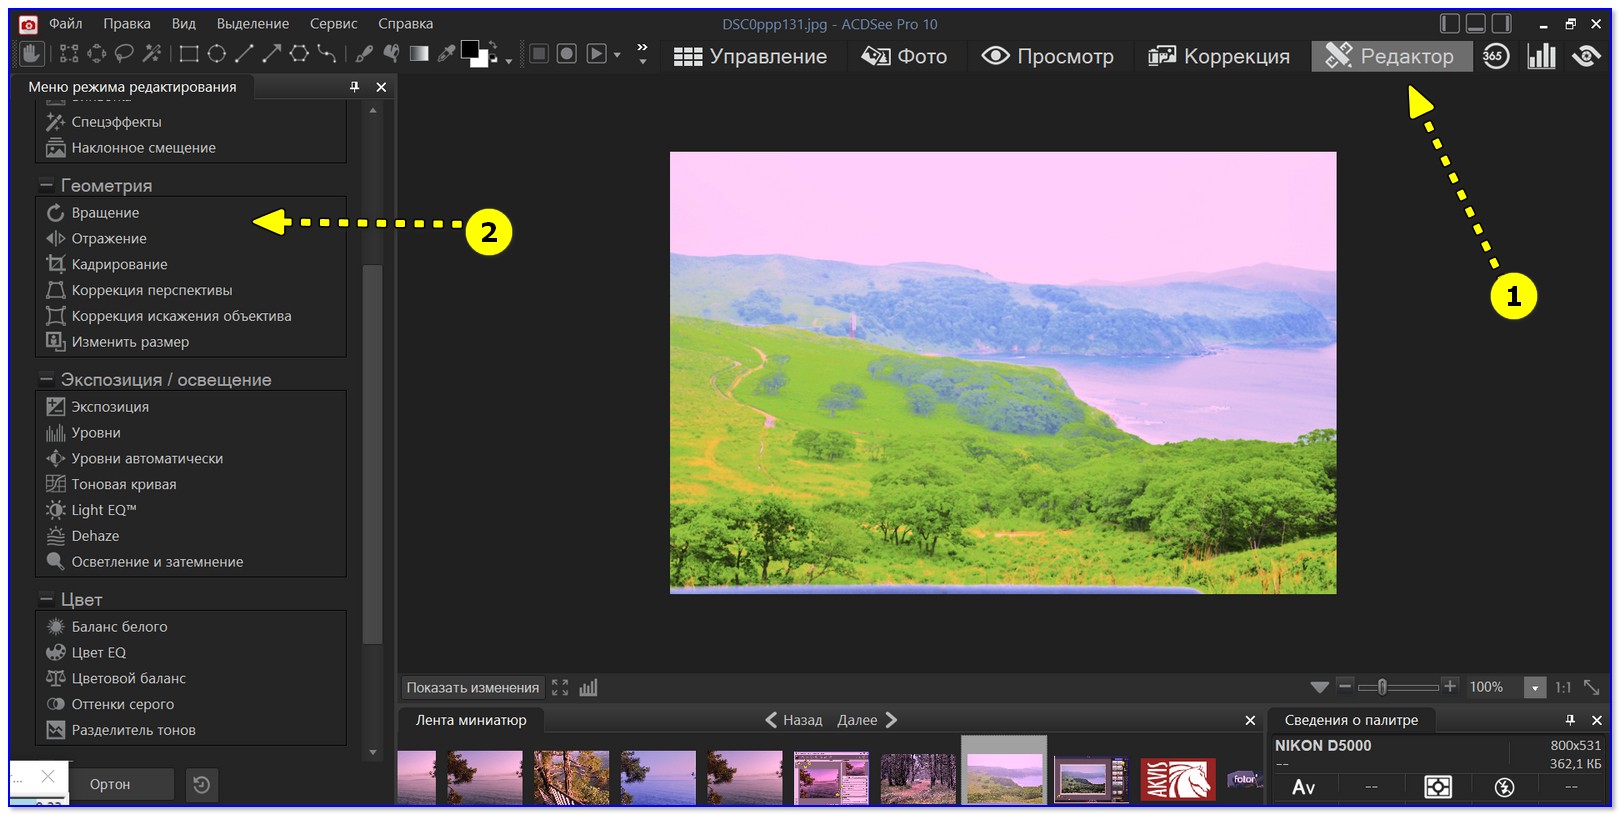Click the fit image diagonal arrows icon
This screenshot has width=1620, height=815.
1591,687
